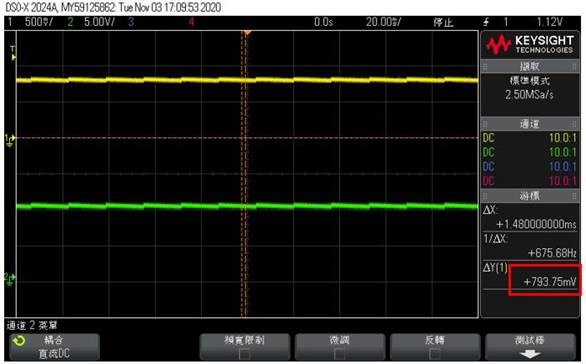The height and width of the screenshot is (364, 586).
Task: Click the yellow T trigger level marker
Action: coord(13,53)
